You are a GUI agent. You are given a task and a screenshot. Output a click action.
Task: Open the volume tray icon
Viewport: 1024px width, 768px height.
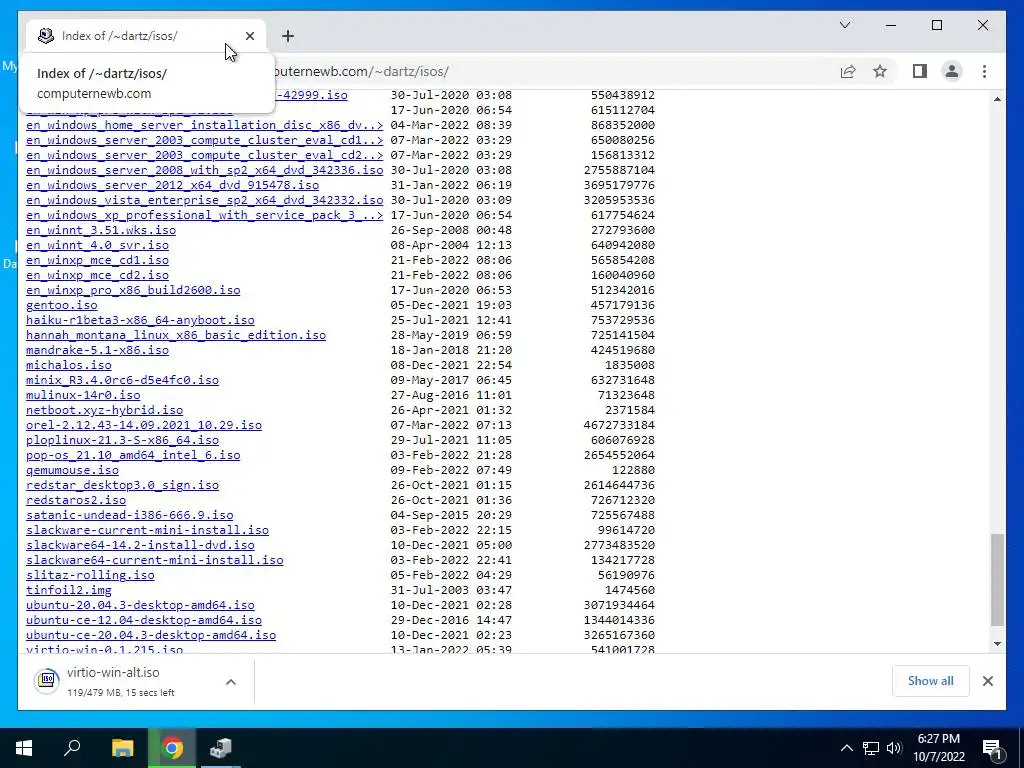tap(894, 748)
